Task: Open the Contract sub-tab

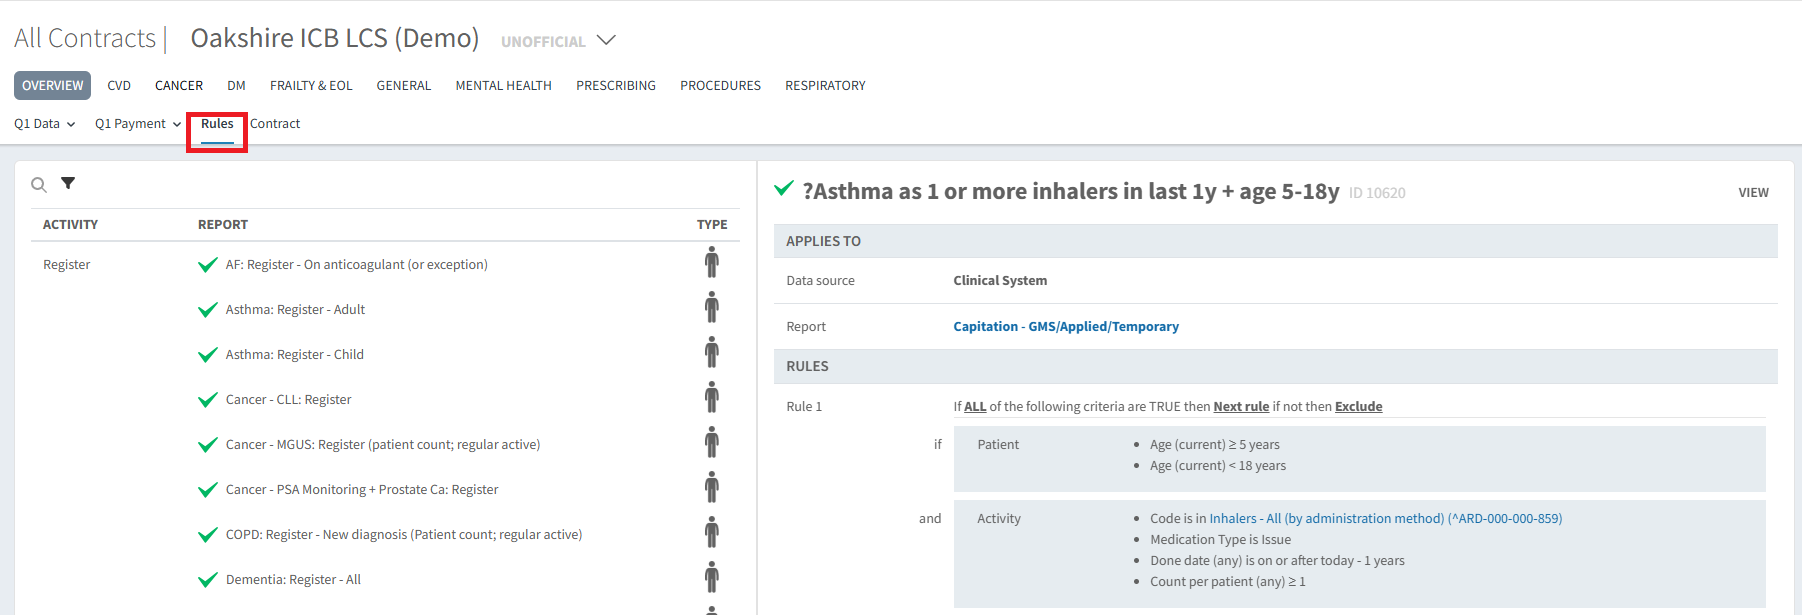Action: (275, 124)
